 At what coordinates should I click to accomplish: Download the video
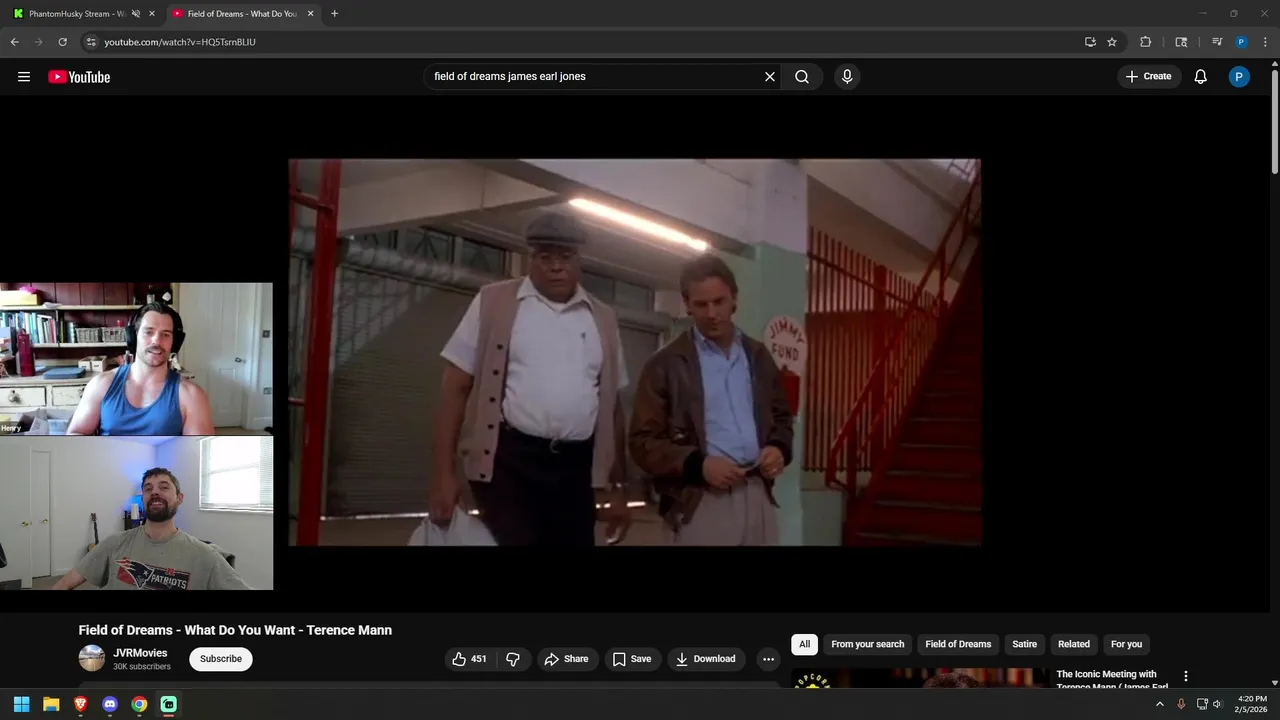click(x=706, y=659)
